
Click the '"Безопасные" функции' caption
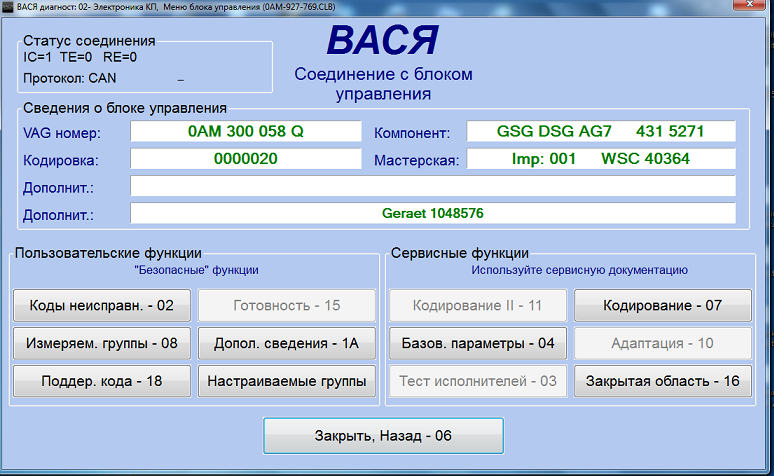tap(196, 270)
